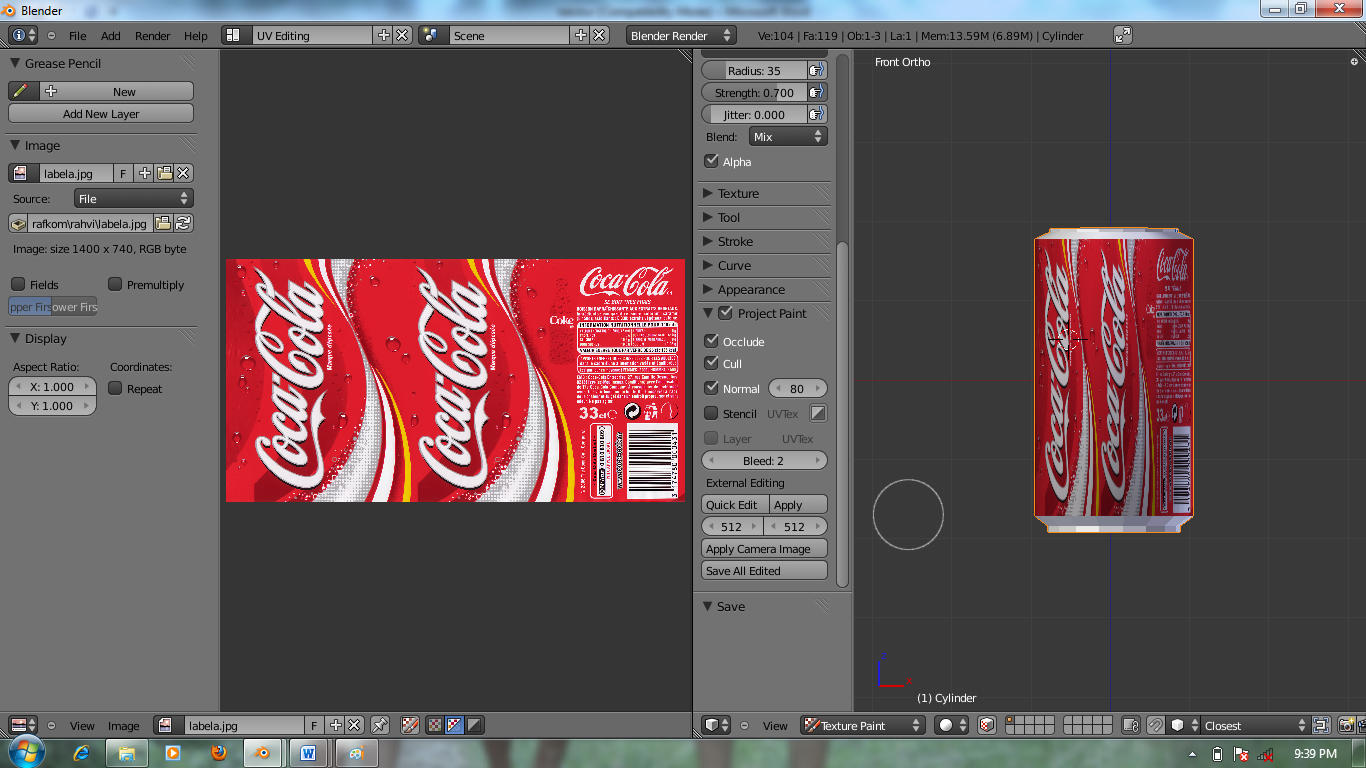
Task: Open the Blend mode dropdown showing Mix
Action: (788, 137)
